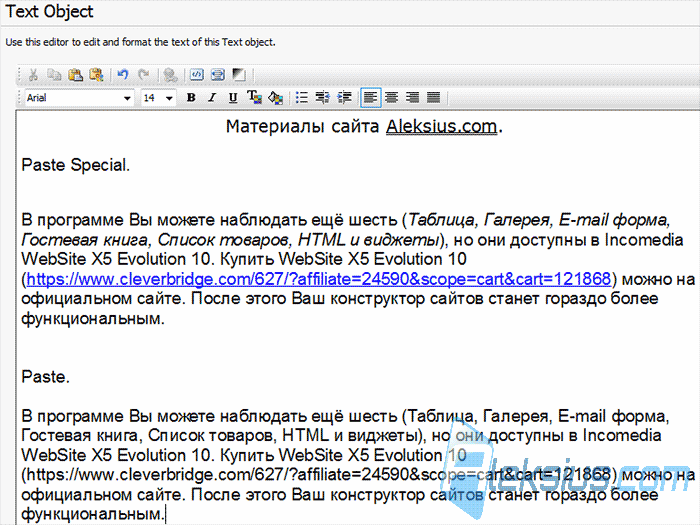This screenshot has width=700, height=525.
Task: Click the 'Paste.' text line
Action: point(46,377)
